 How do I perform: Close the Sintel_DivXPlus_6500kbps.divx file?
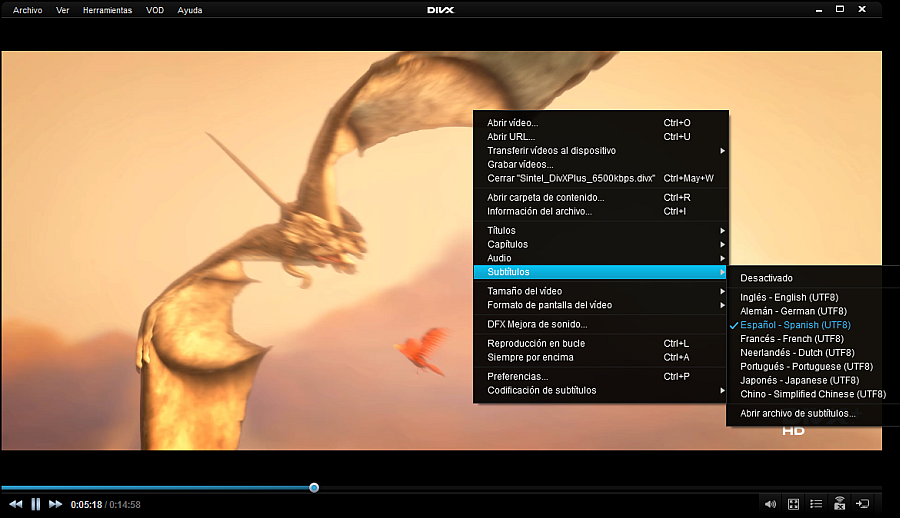pos(600,178)
